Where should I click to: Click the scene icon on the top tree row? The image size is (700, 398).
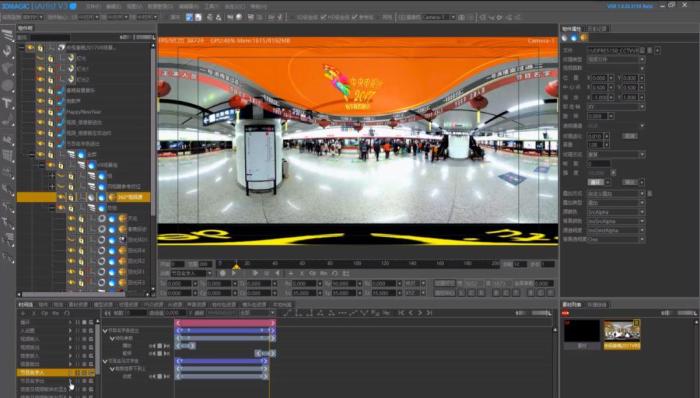pos(61,47)
